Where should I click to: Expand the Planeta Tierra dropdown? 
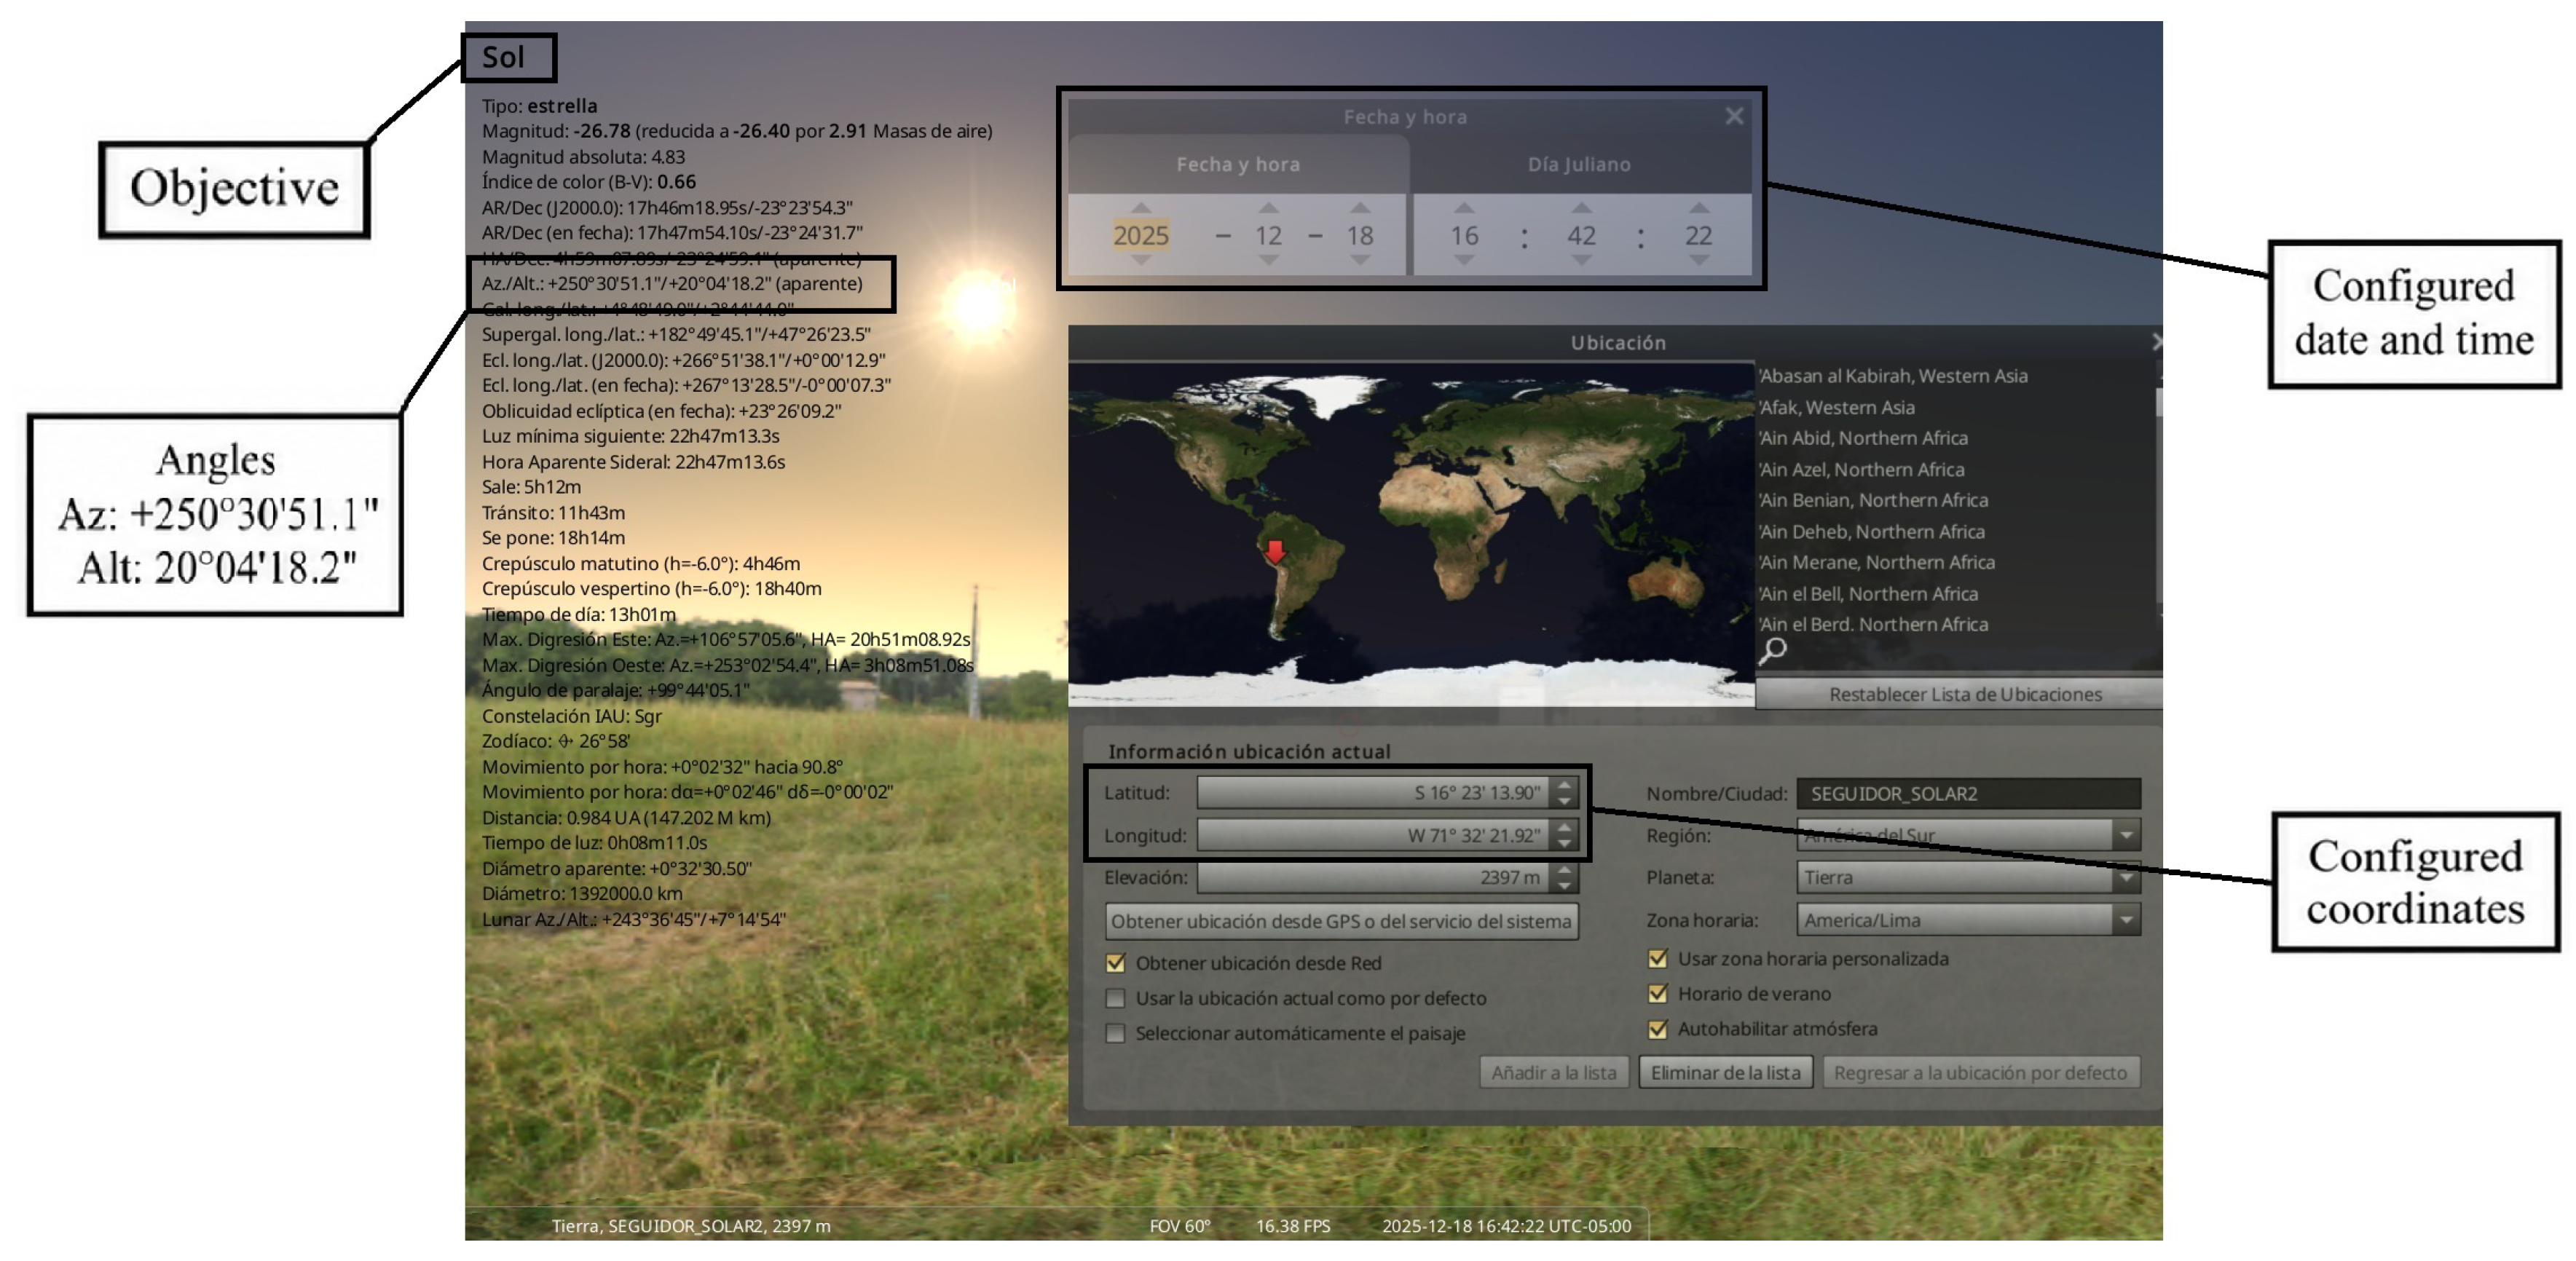click(x=1968, y=877)
